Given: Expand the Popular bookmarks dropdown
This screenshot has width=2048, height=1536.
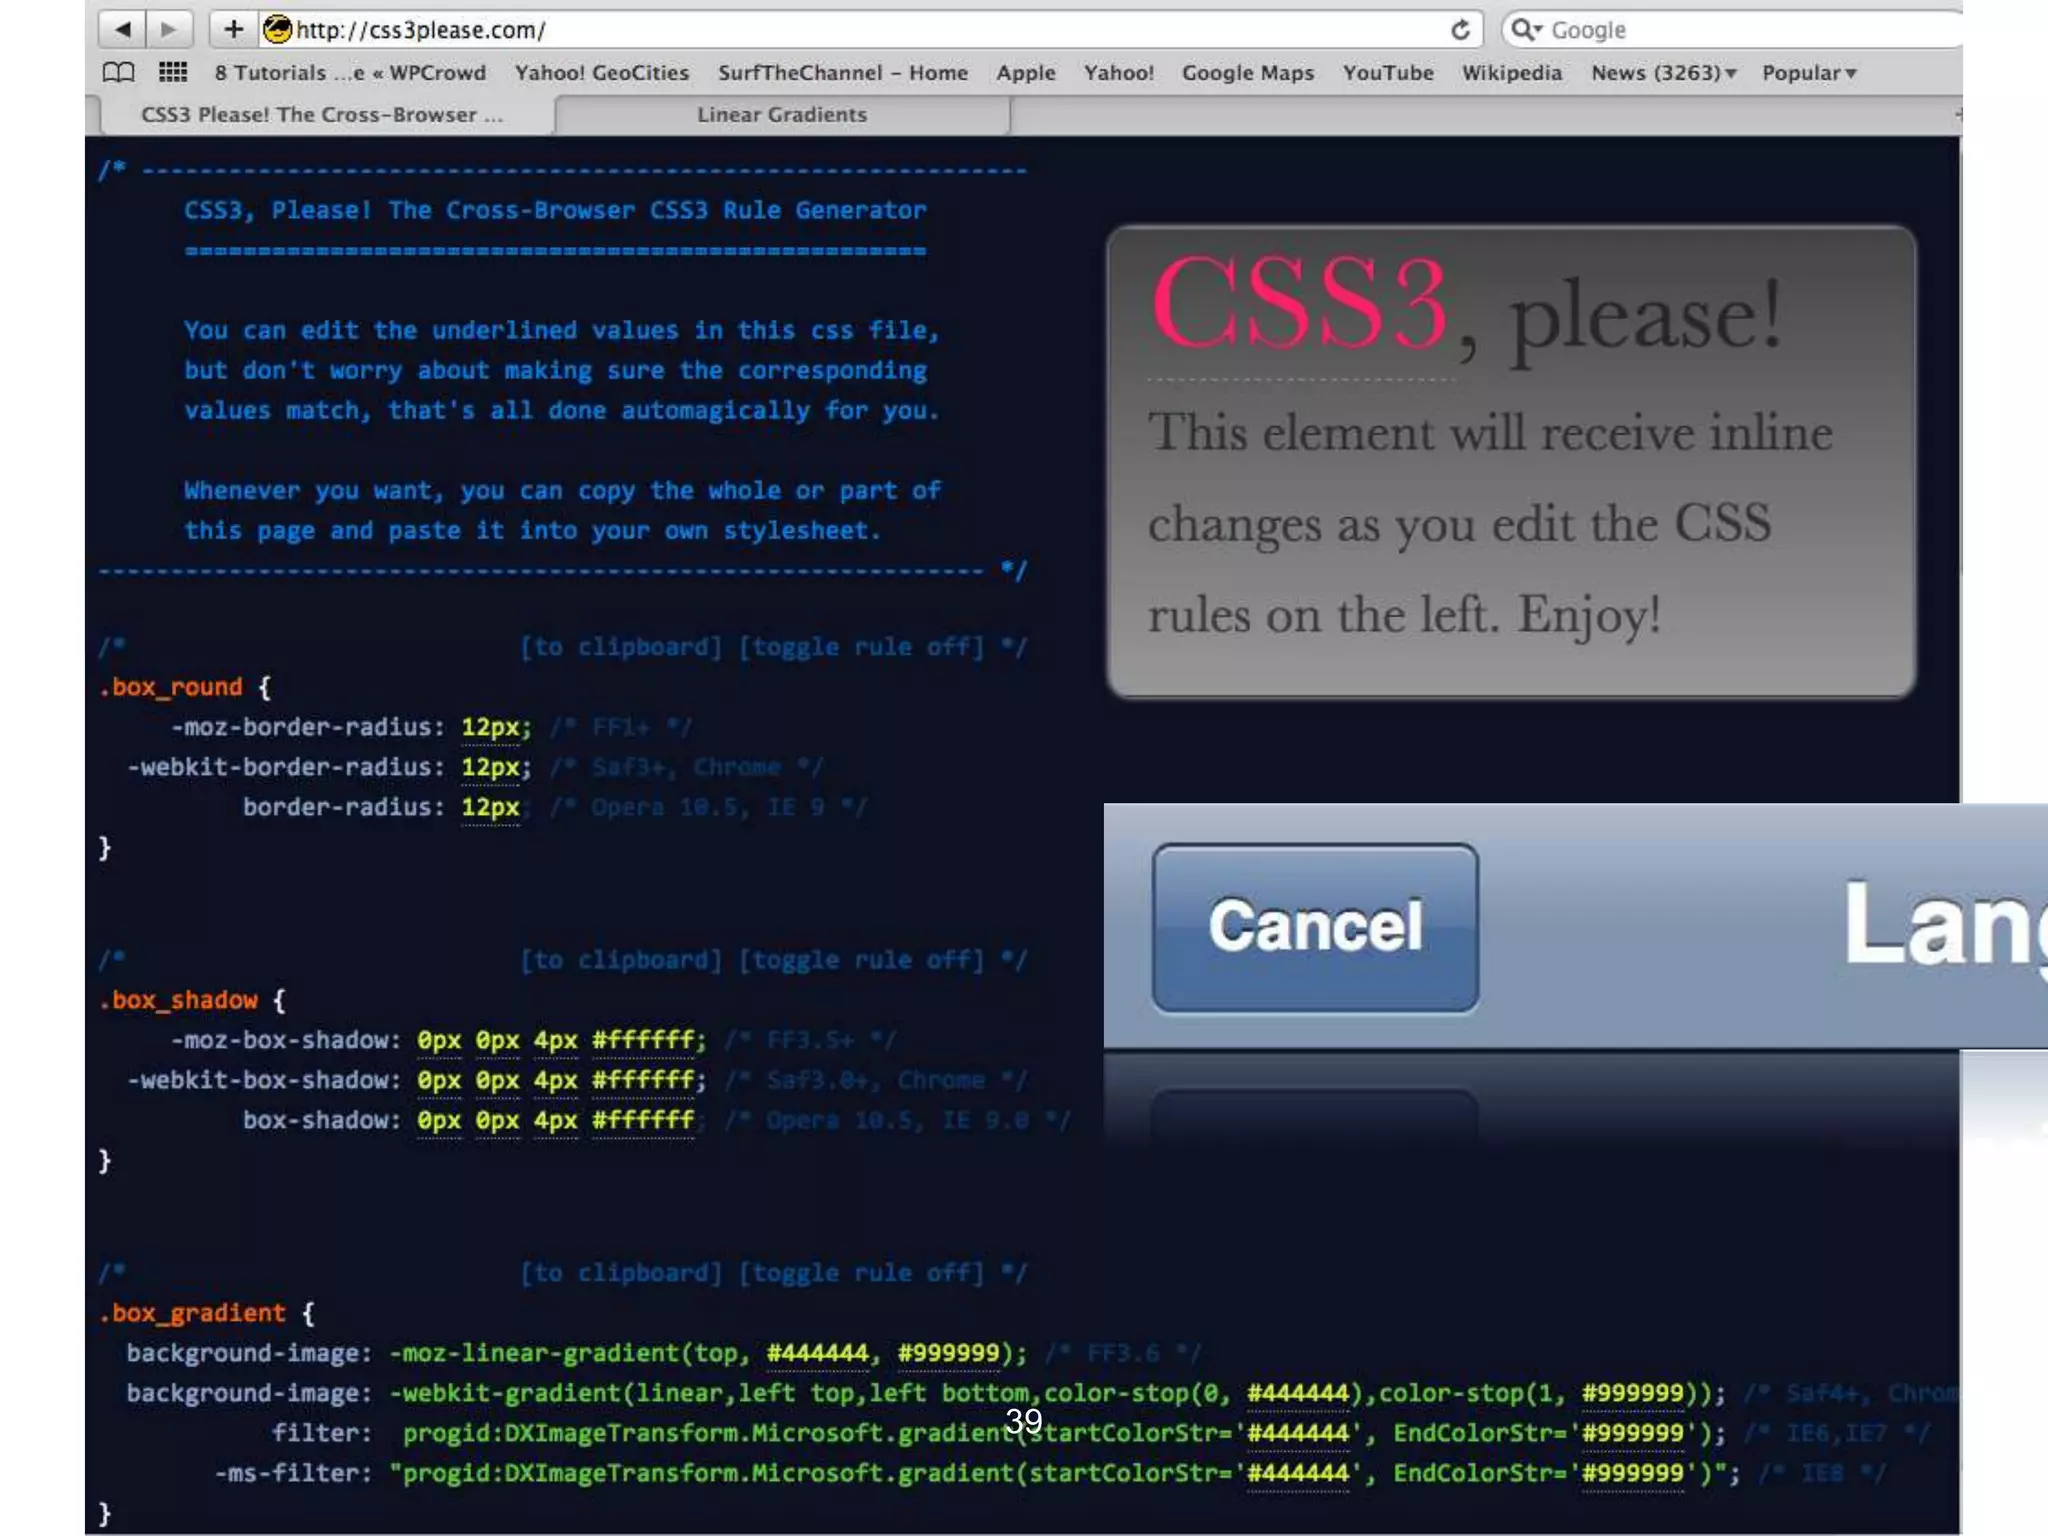Looking at the screenshot, I should pyautogui.click(x=1808, y=73).
